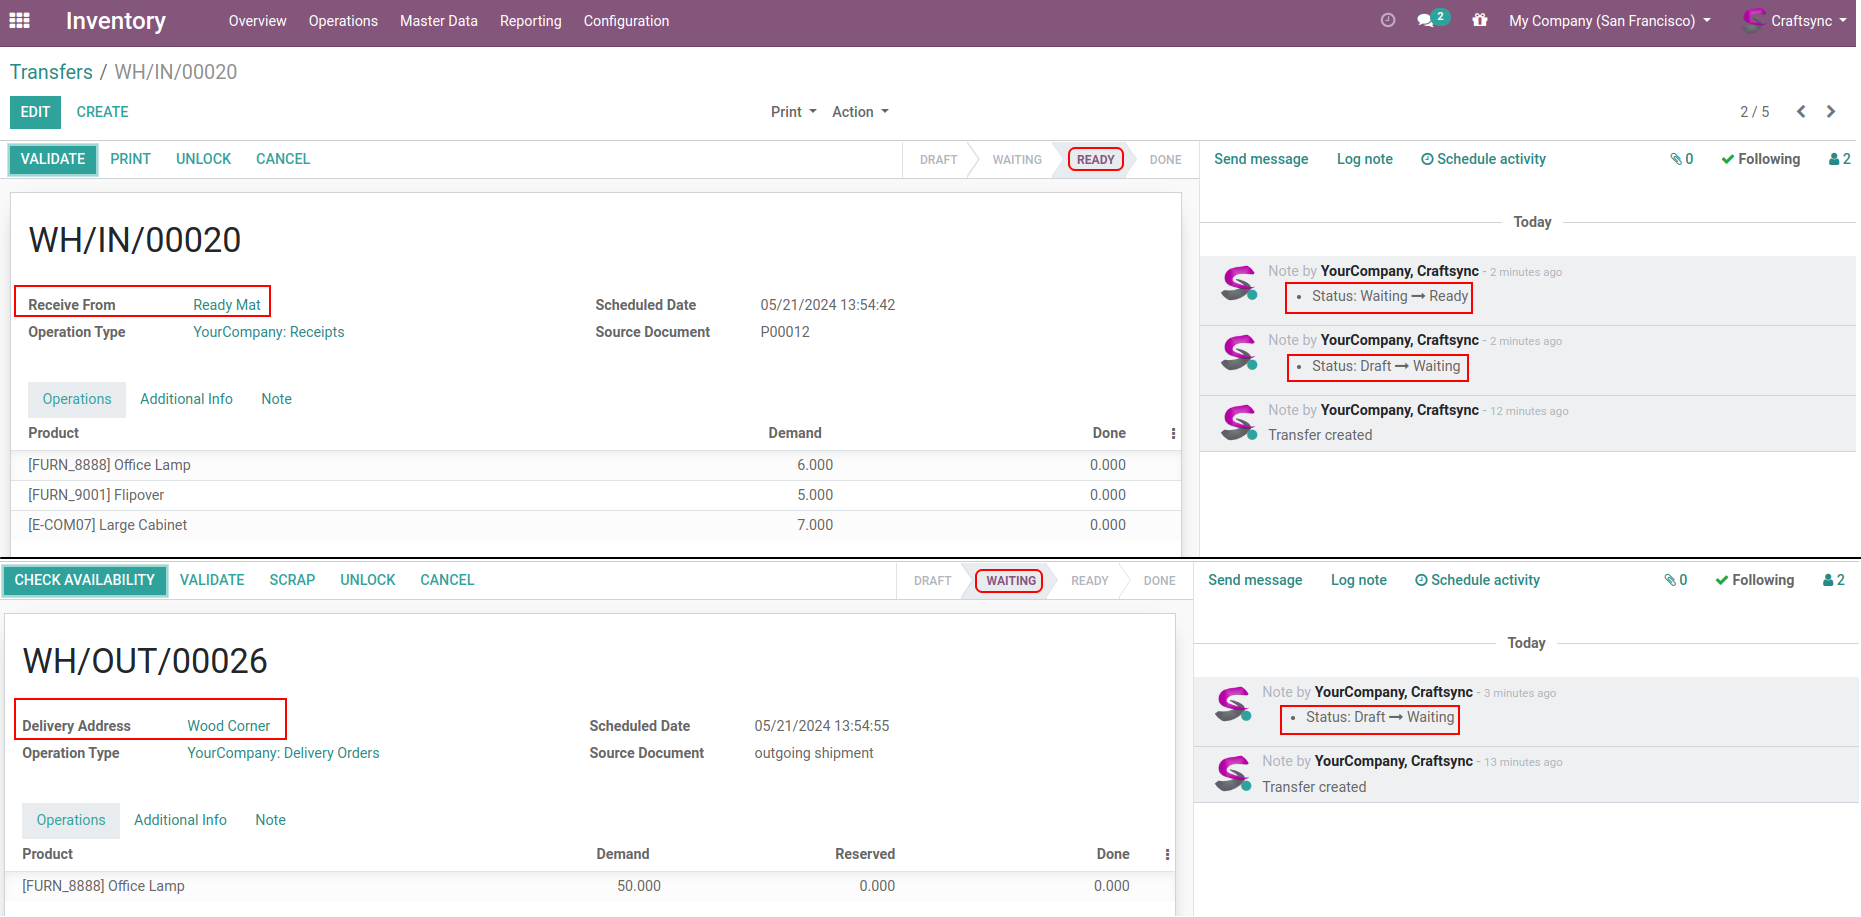Select the Ready stage in WH/IN/00020 status bar
The image size is (1861, 917).
click(1095, 160)
